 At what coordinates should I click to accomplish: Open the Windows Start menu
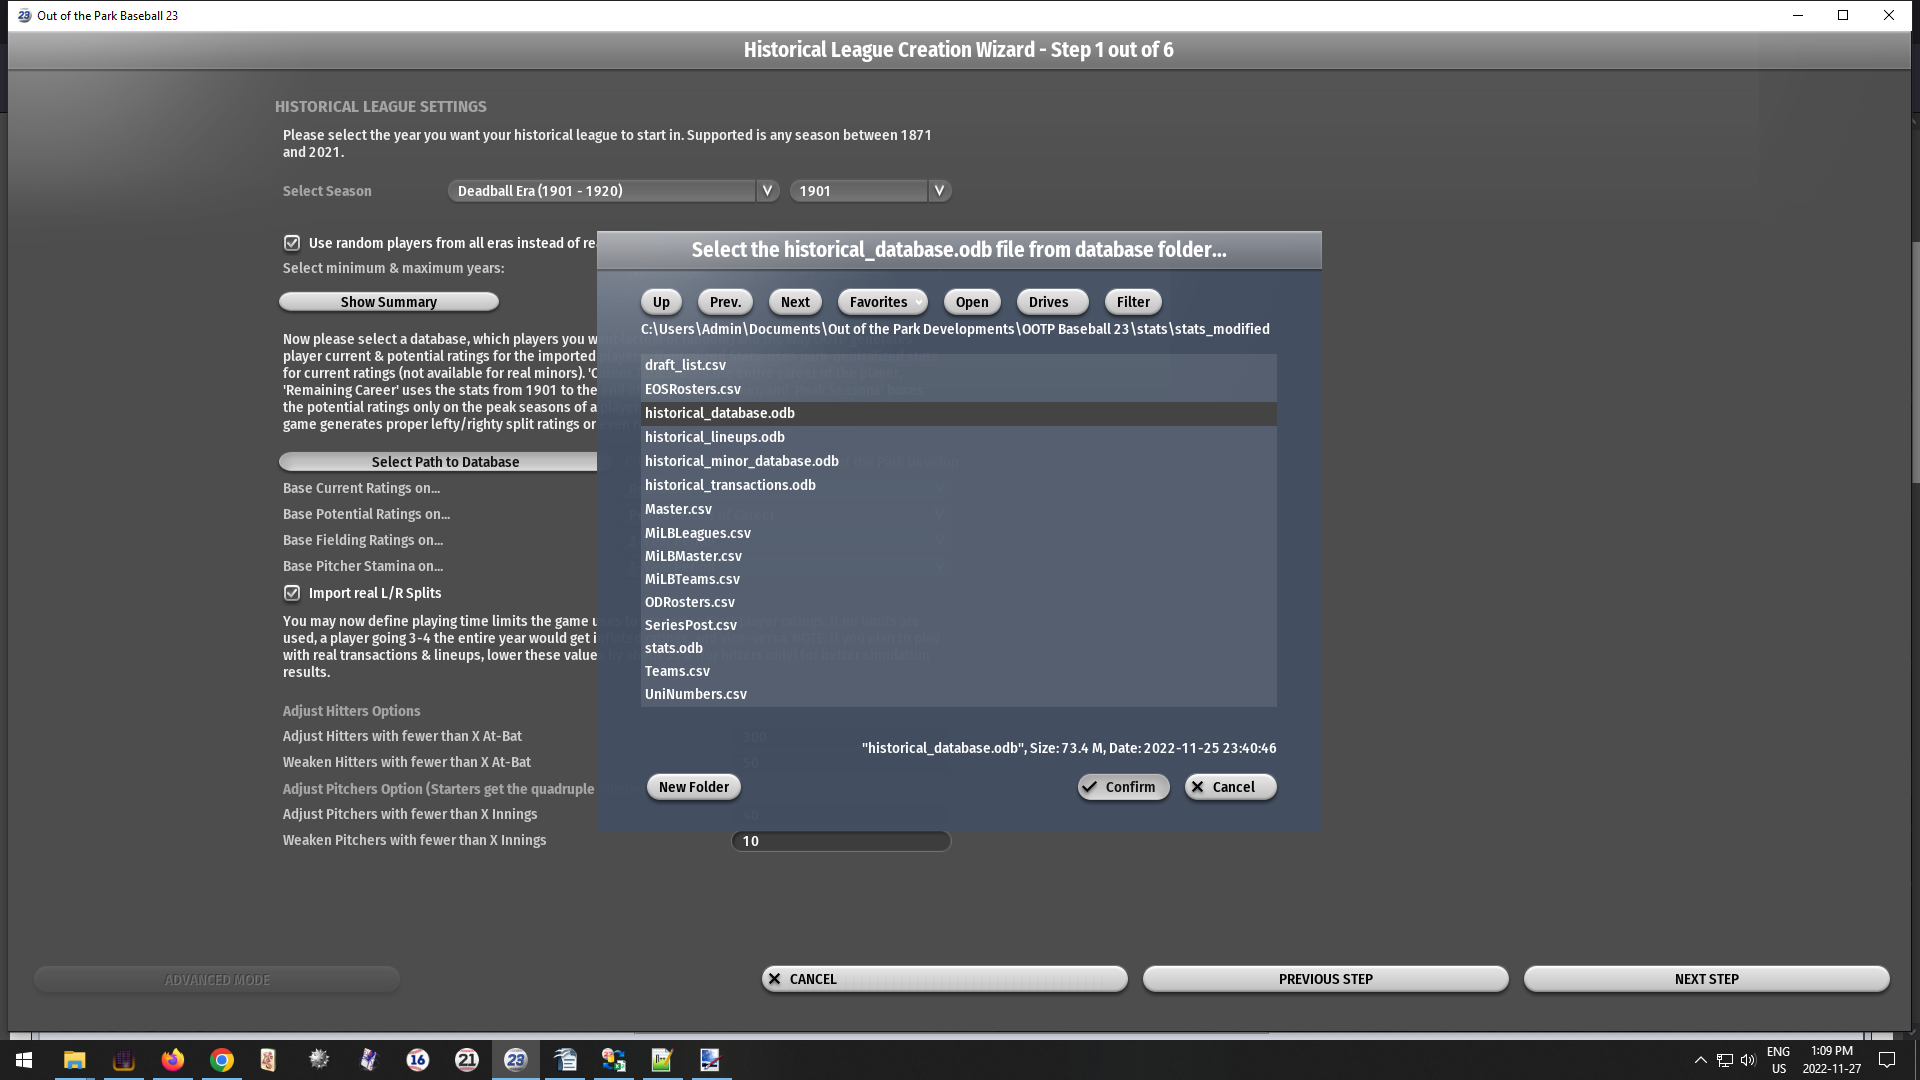[24, 1060]
